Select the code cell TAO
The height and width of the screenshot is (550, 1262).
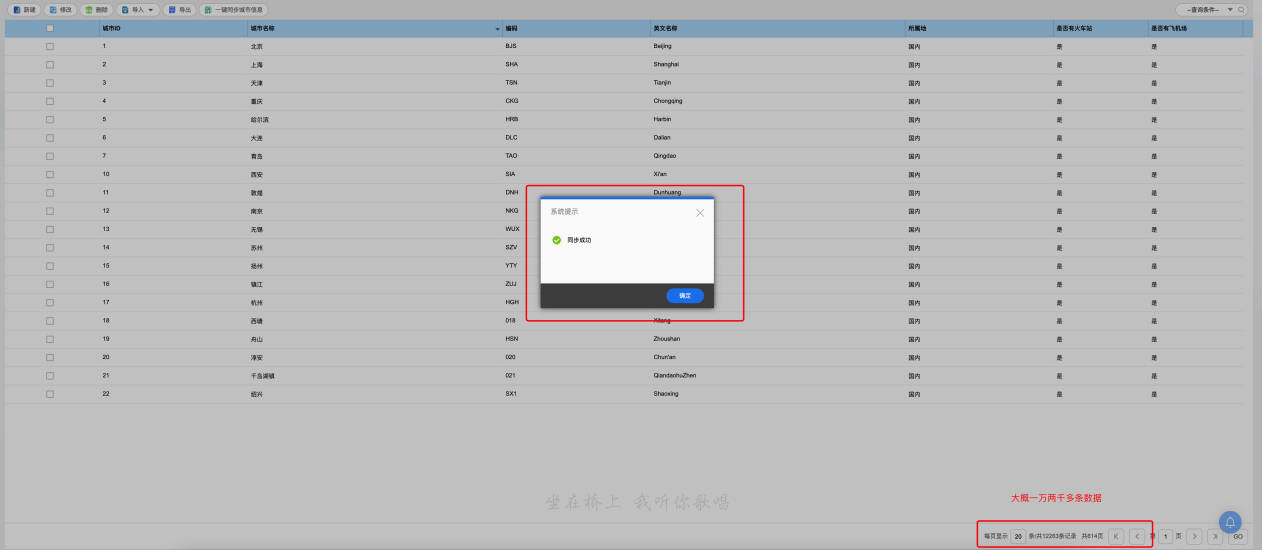(x=511, y=156)
